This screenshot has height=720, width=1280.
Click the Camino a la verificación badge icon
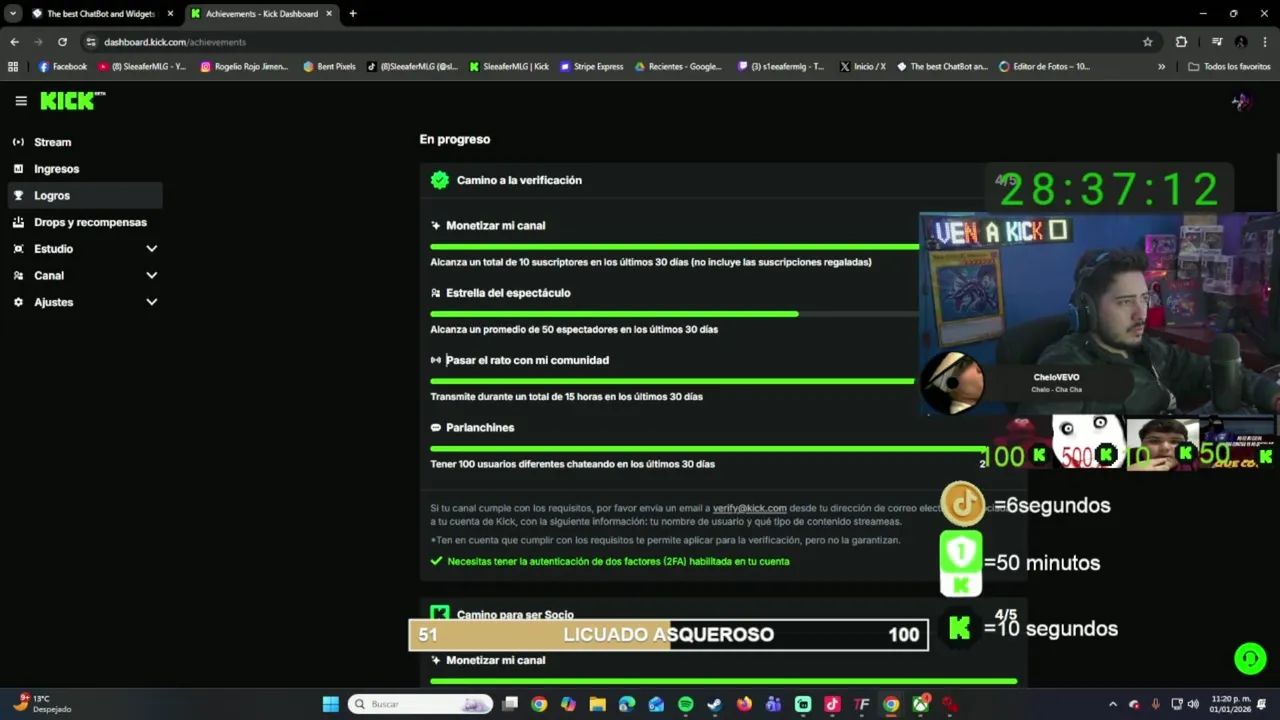coord(439,180)
